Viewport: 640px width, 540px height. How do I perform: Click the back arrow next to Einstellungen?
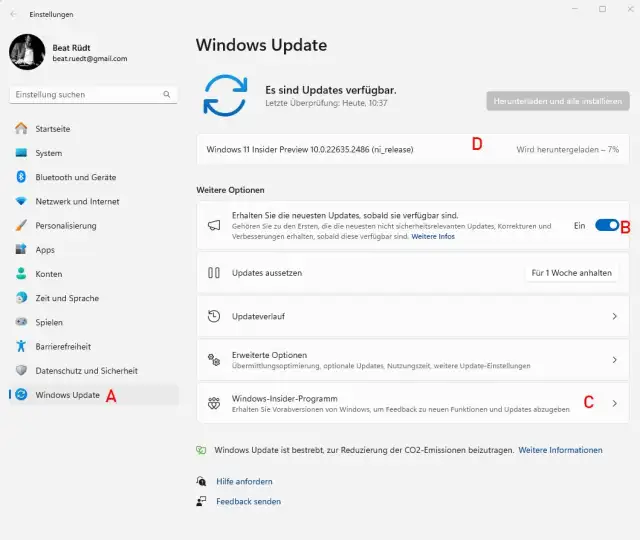[13, 14]
